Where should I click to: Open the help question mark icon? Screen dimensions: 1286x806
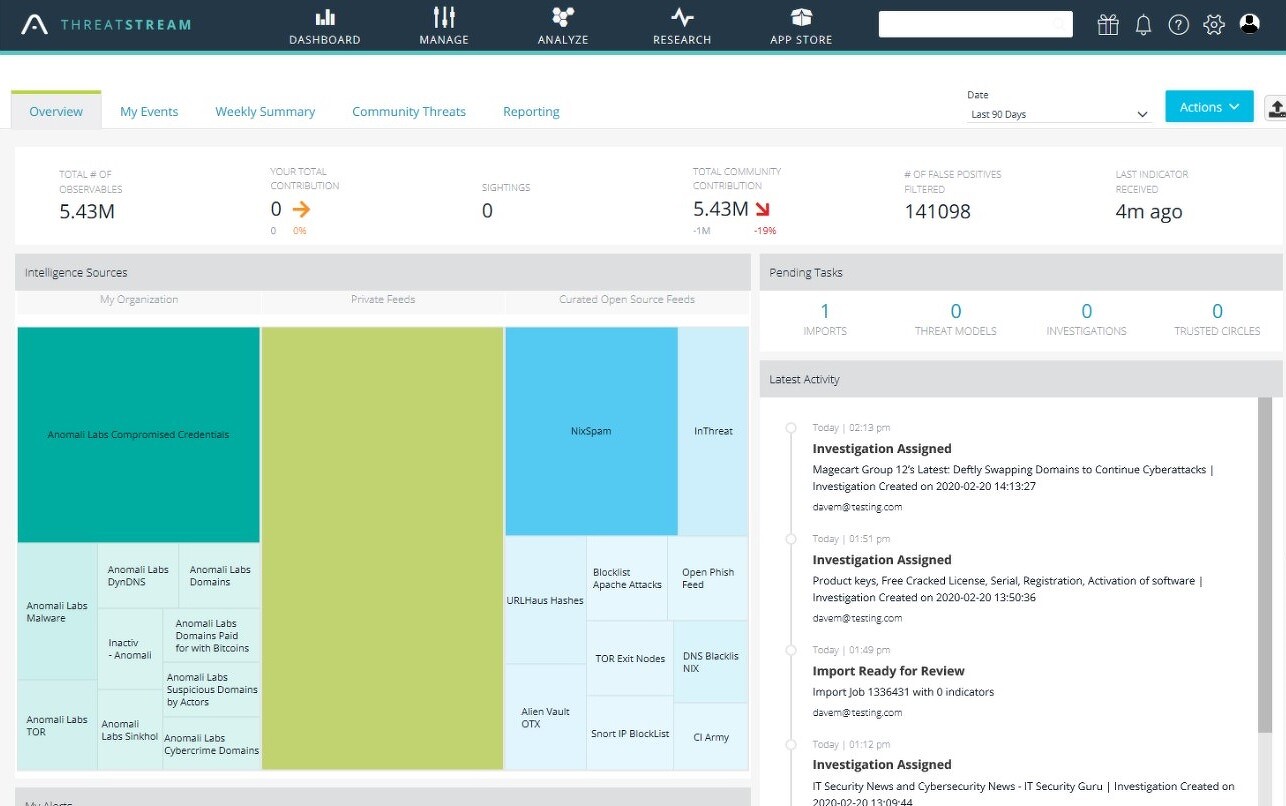[x=1179, y=25]
